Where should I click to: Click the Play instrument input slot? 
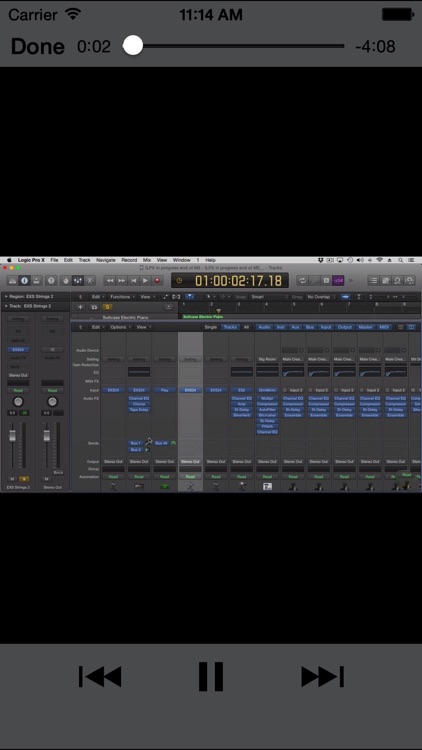click(165, 390)
